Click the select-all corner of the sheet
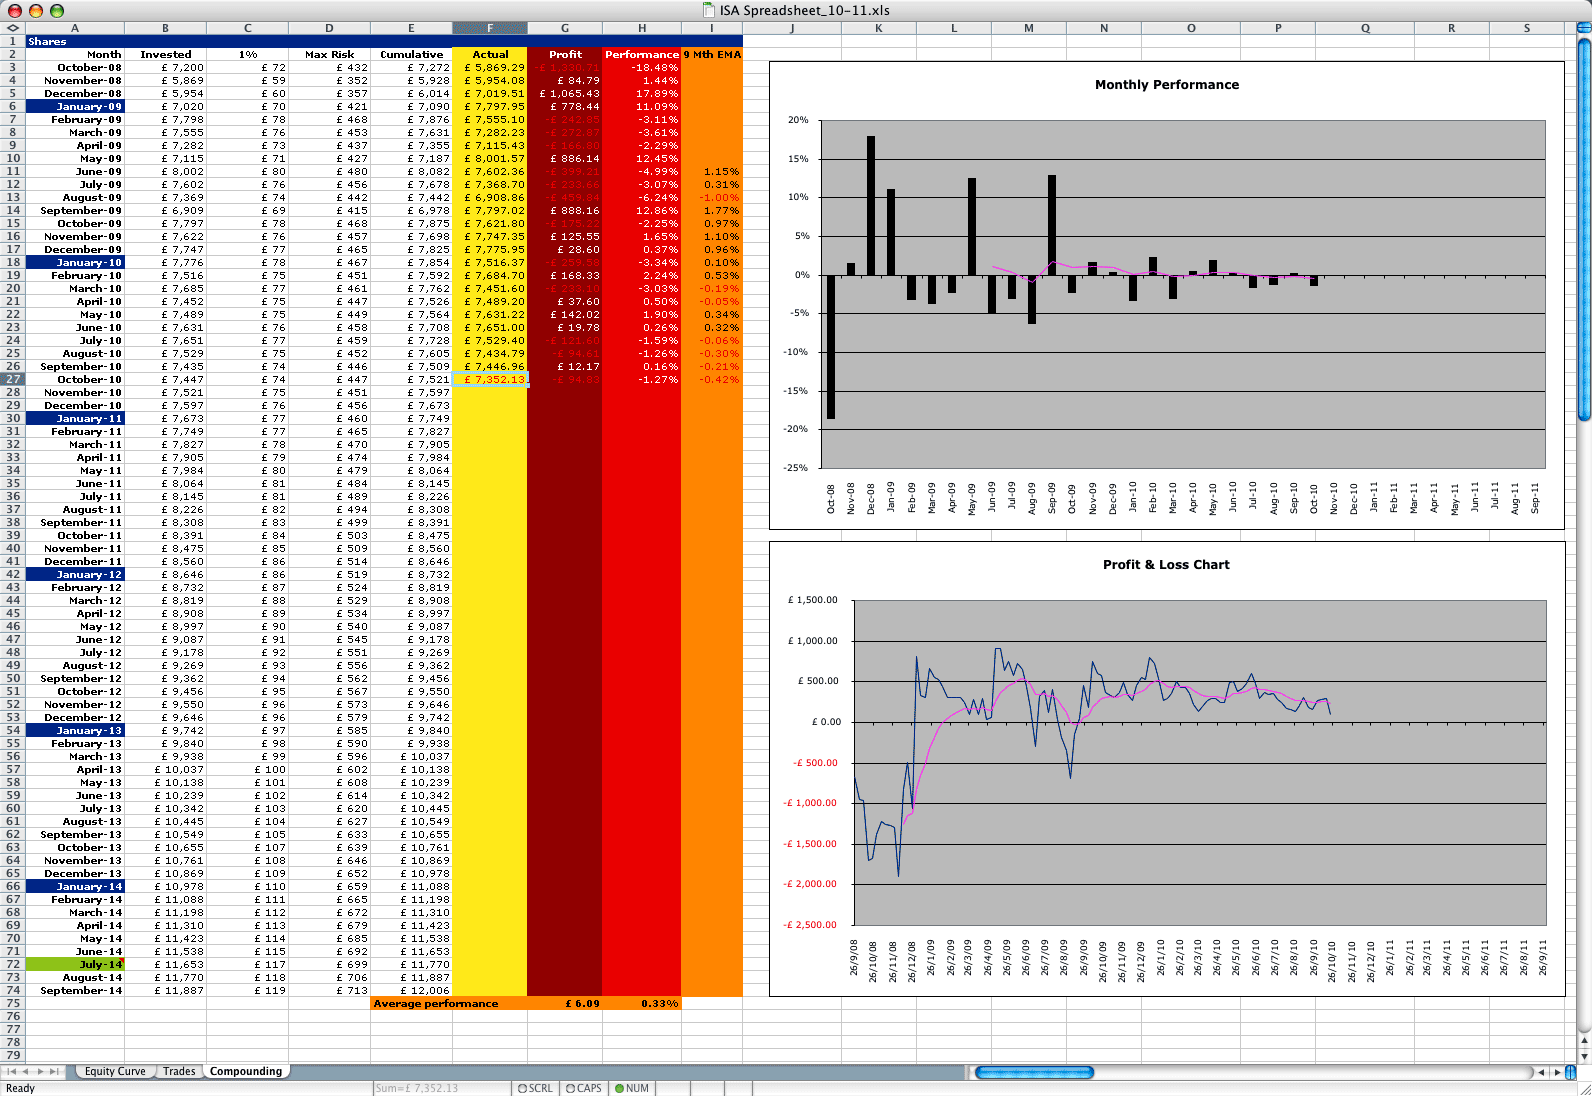 tap(12, 28)
